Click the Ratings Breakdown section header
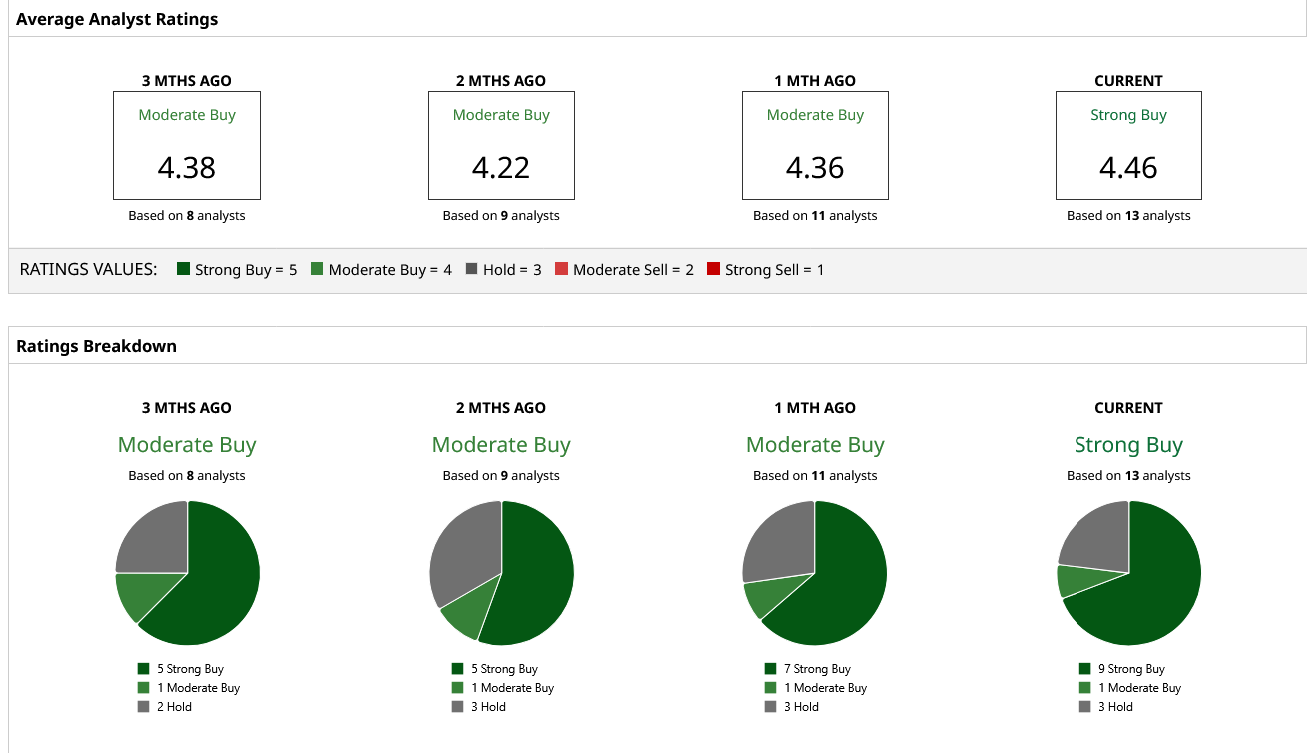1308x753 pixels. tap(96, 346)
